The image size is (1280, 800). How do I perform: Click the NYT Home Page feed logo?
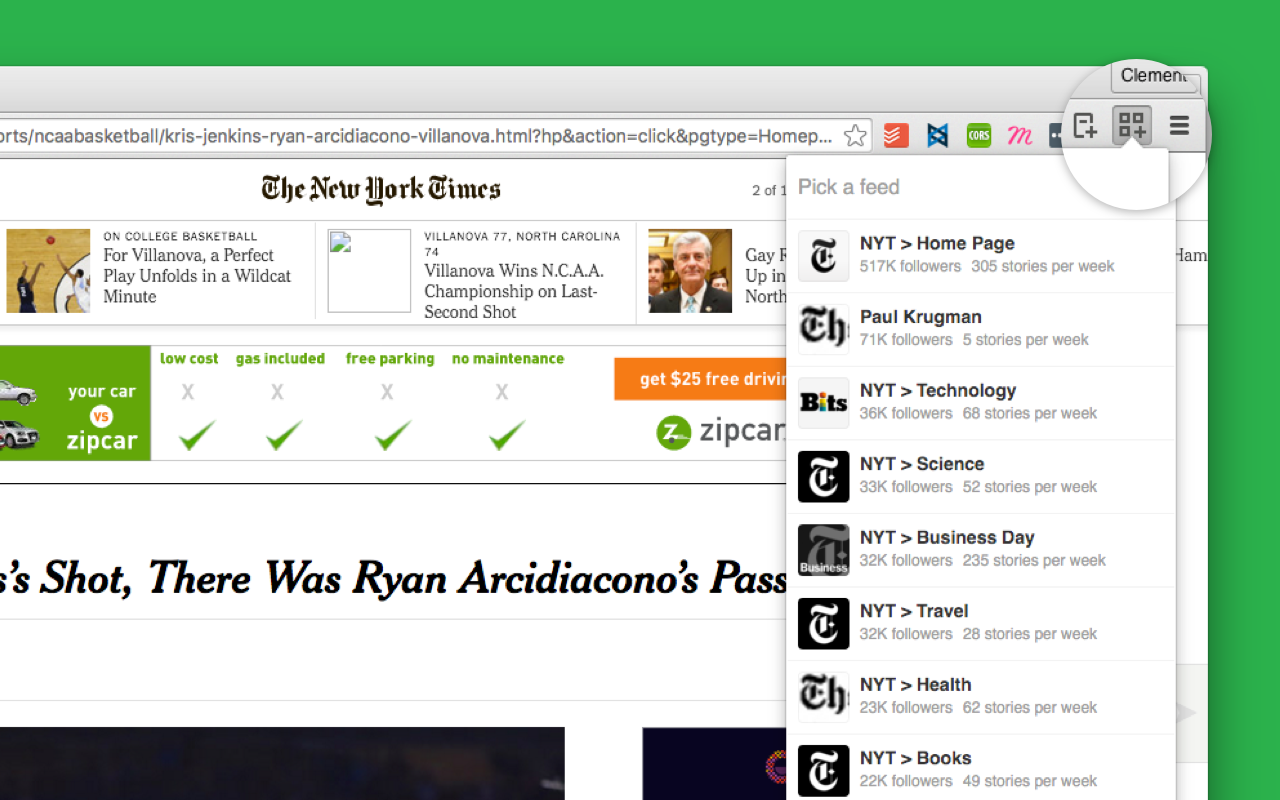click(x=824, y=256)
